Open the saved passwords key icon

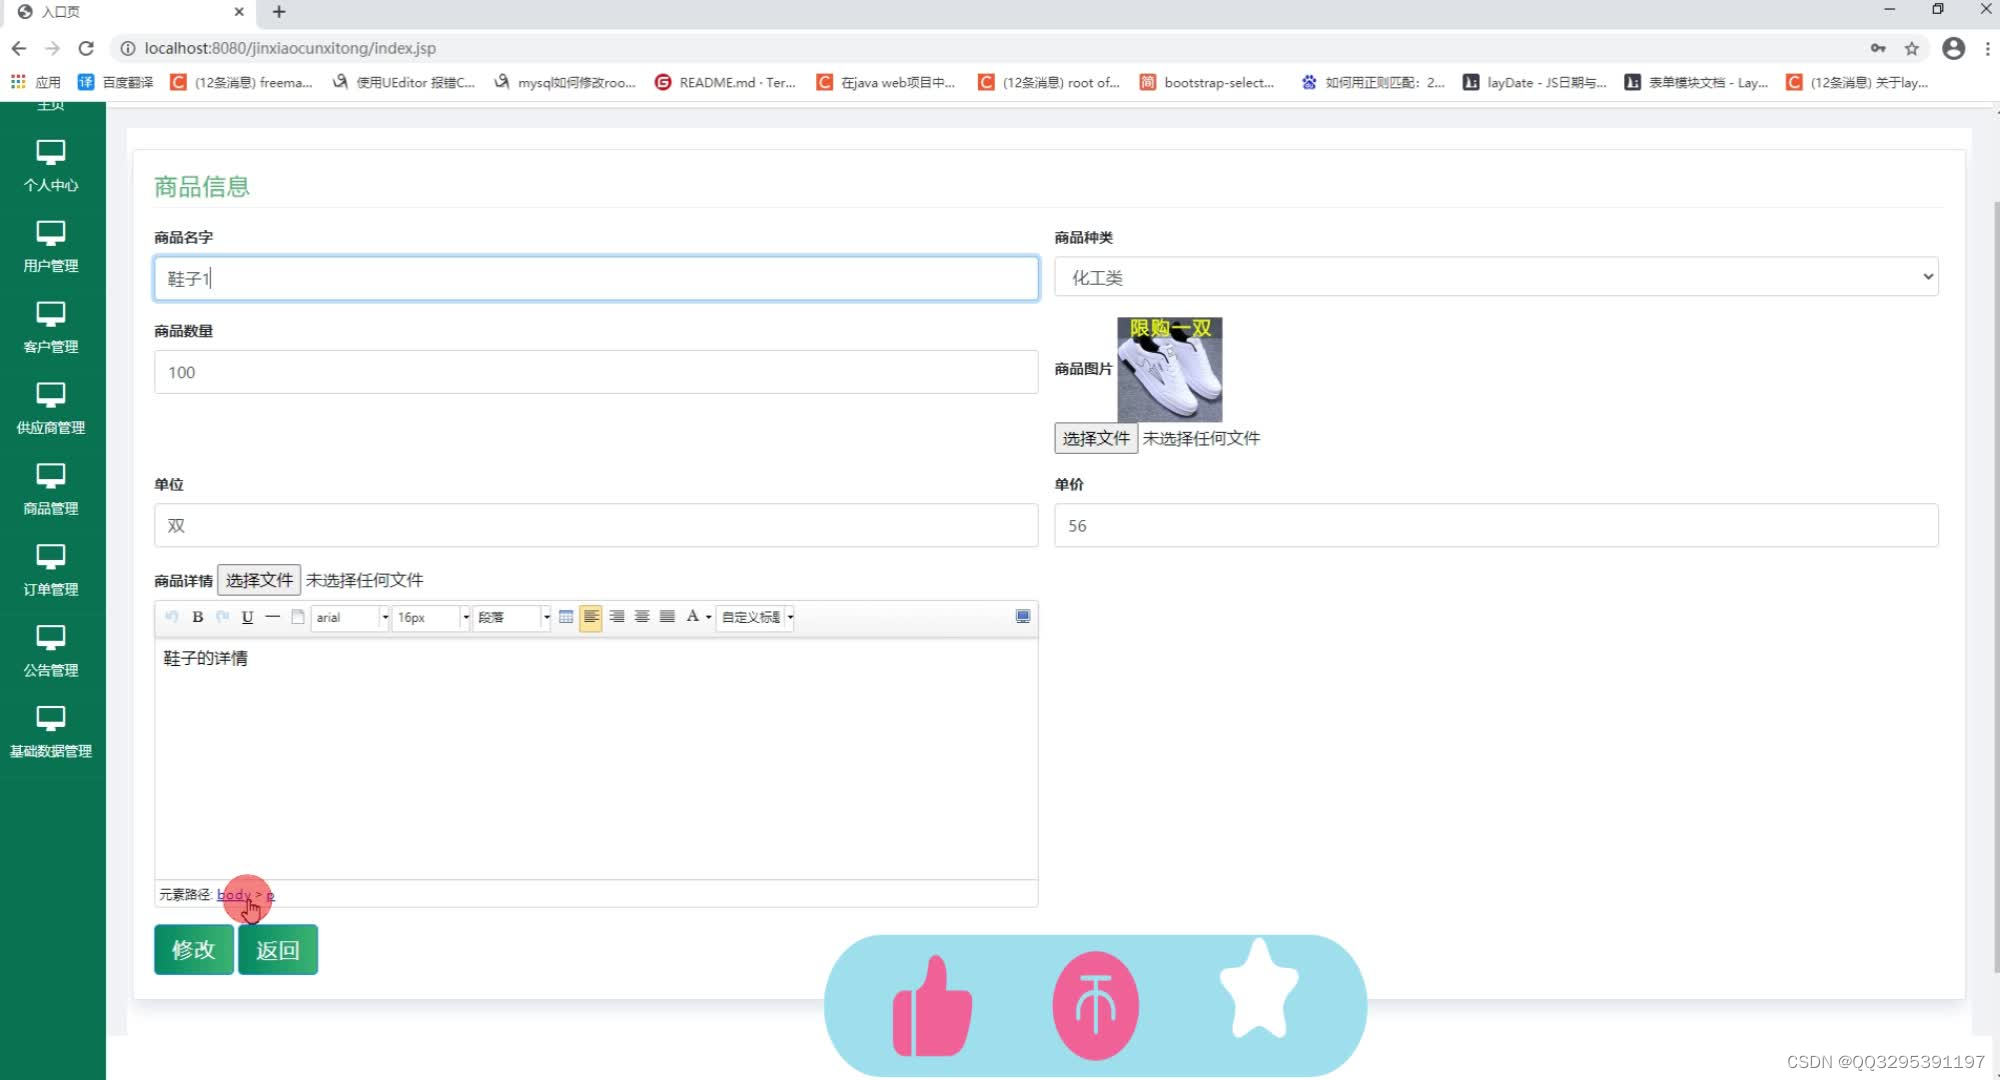click(x=1878, y=48)
